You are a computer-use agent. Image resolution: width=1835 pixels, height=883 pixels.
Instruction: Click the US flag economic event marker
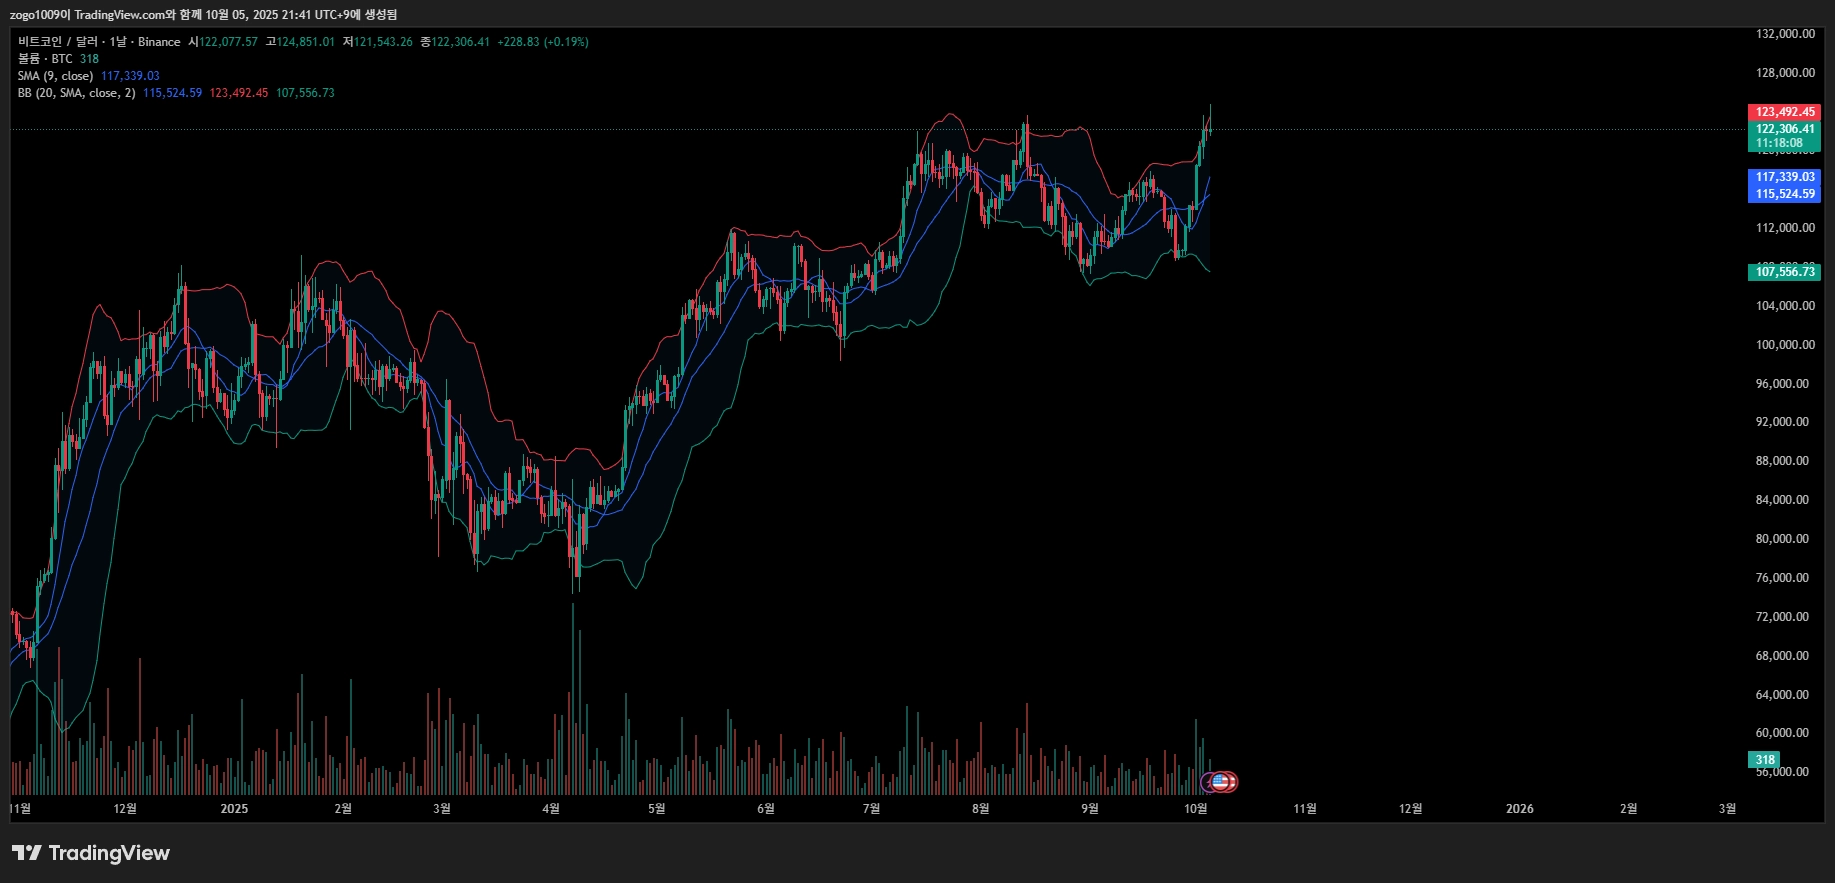(1222, 782)
